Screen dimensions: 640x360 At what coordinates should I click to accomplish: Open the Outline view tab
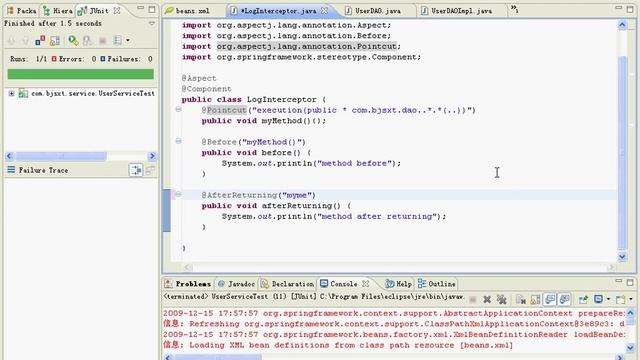(437, 284)
